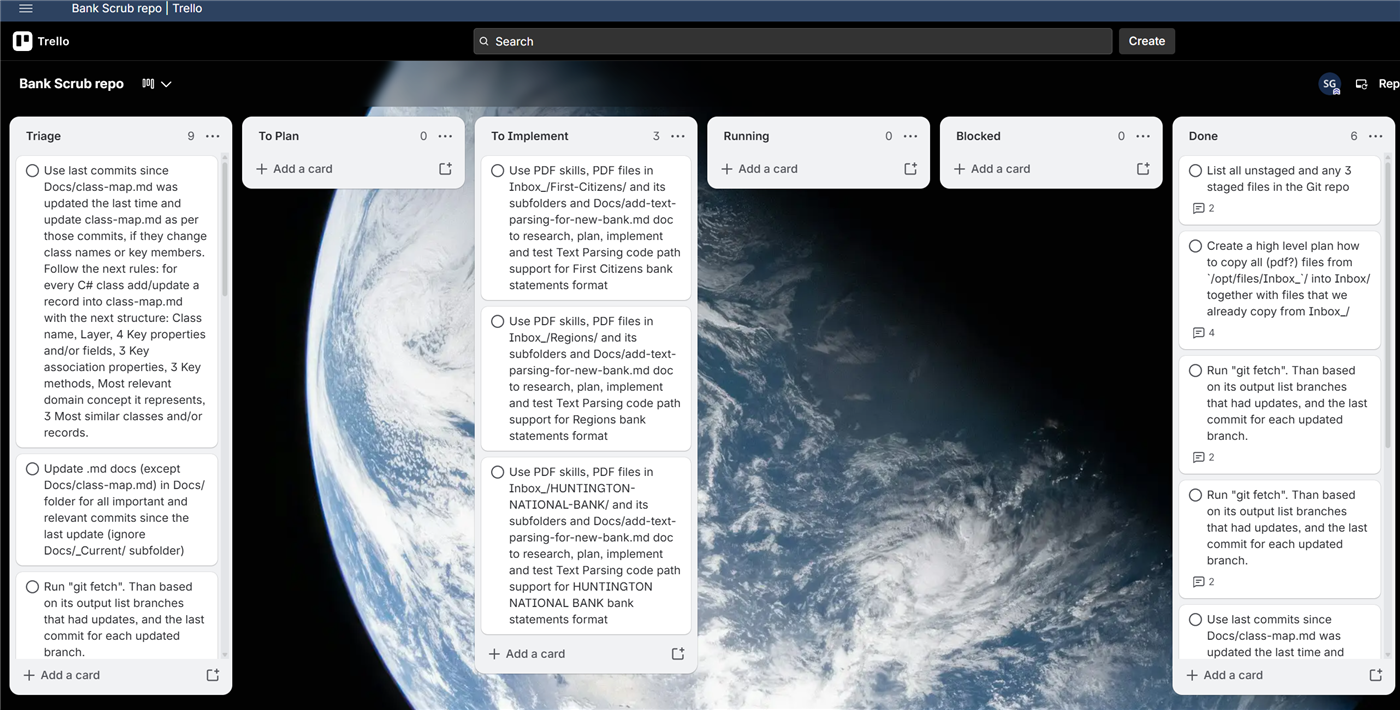
Task: Mark 'Update .md docs' card complete
Action: click(x=32, y=469)
